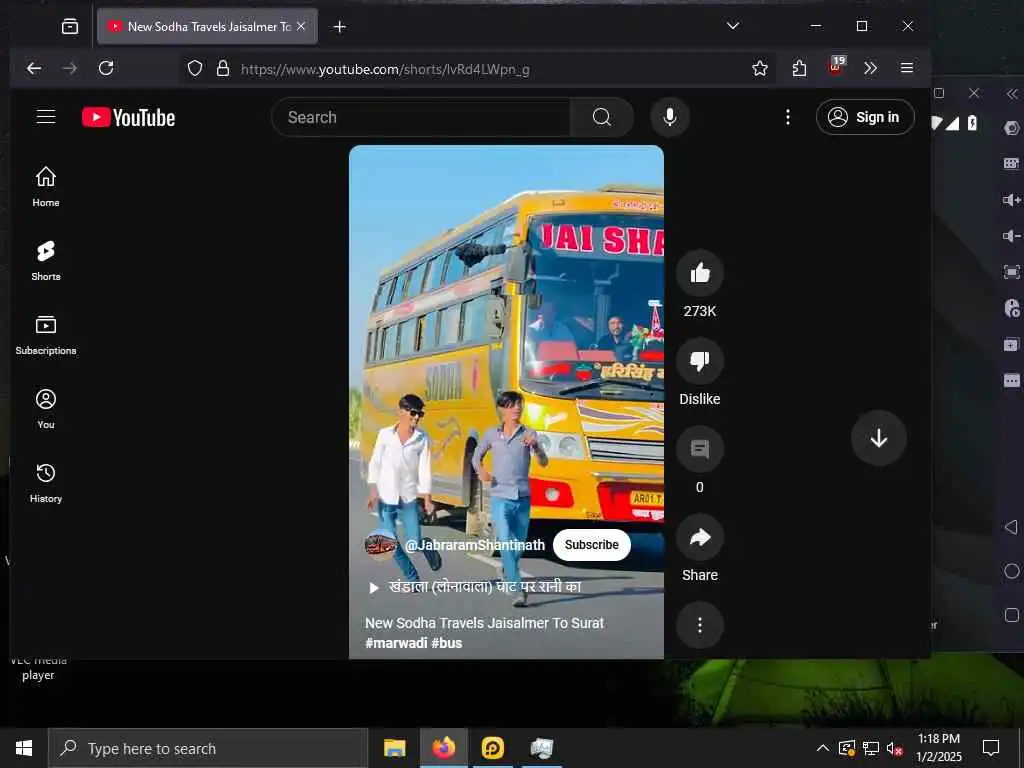Tap emulator Android home button
Screen dimensions: 1024x768
point(1012,571)
